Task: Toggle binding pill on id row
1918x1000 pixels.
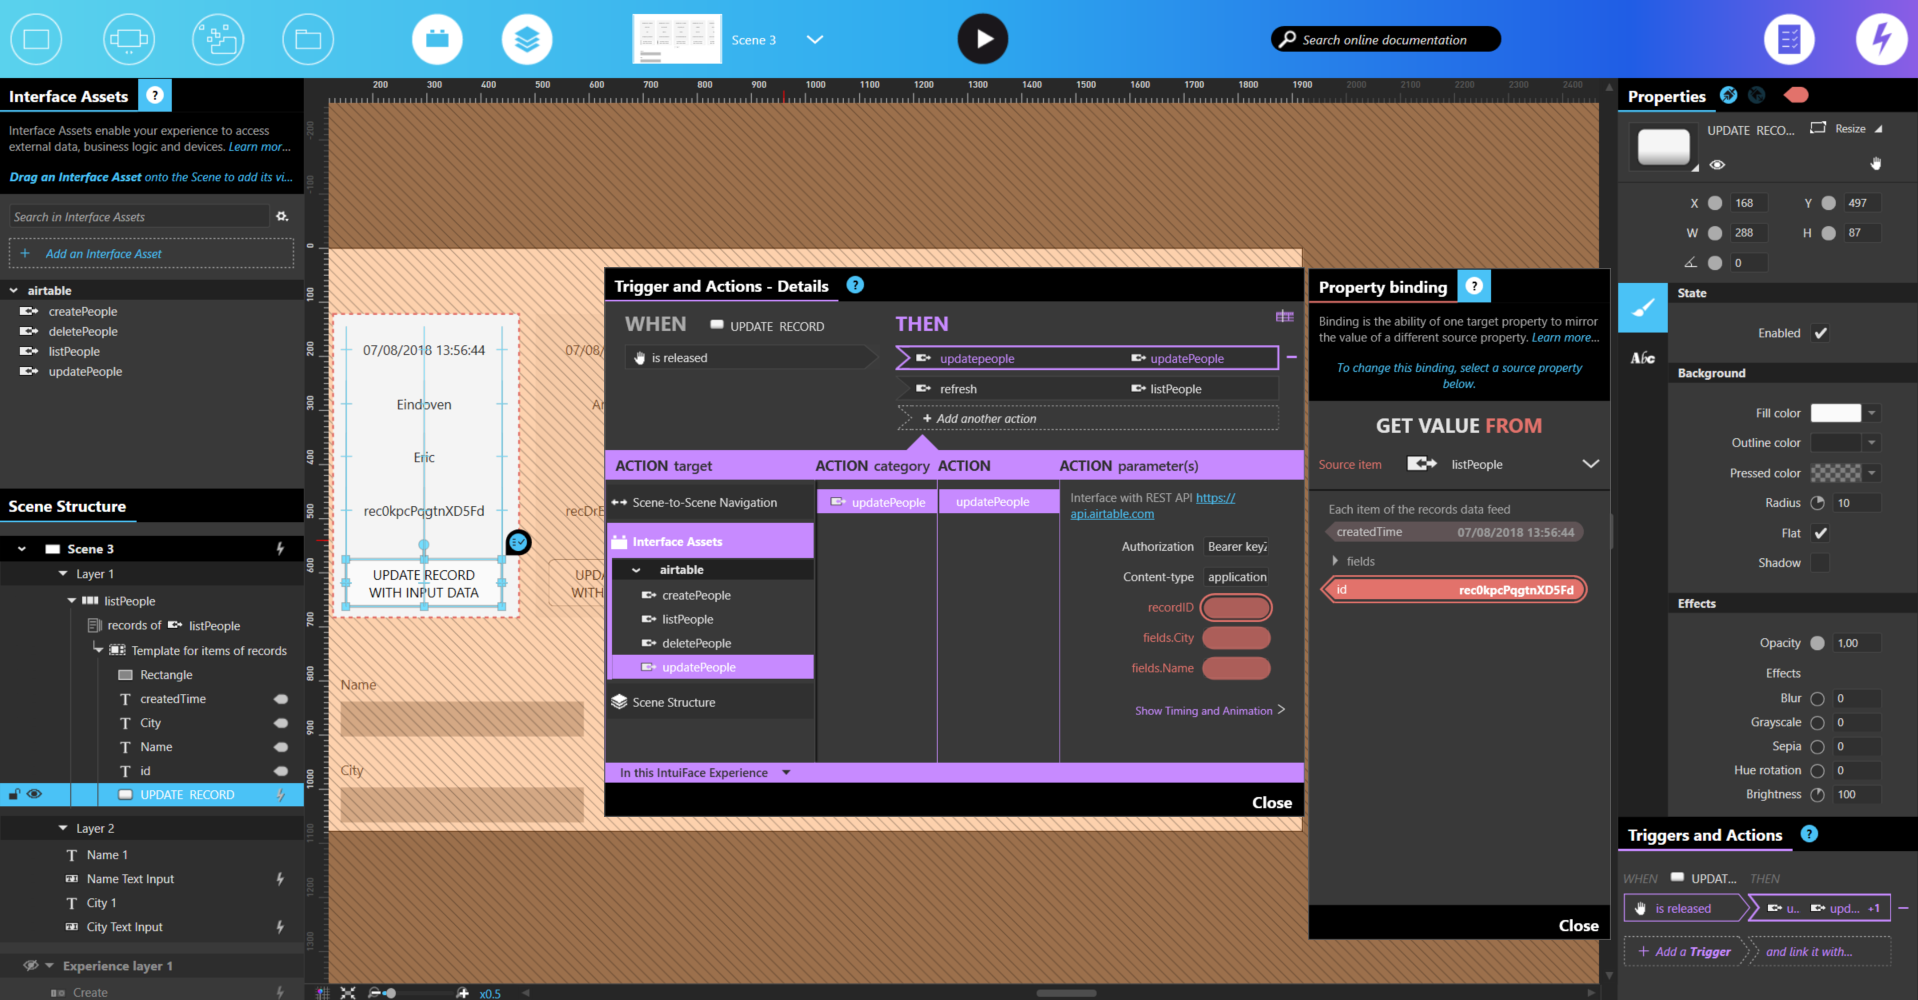Action: click(x=281, y=770)
